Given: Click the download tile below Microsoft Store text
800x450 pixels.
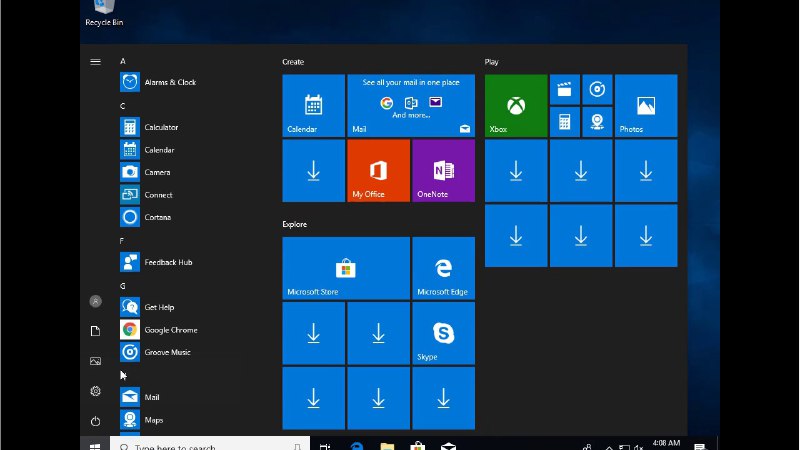Looking at the screenshot, I should coord(313,333).
